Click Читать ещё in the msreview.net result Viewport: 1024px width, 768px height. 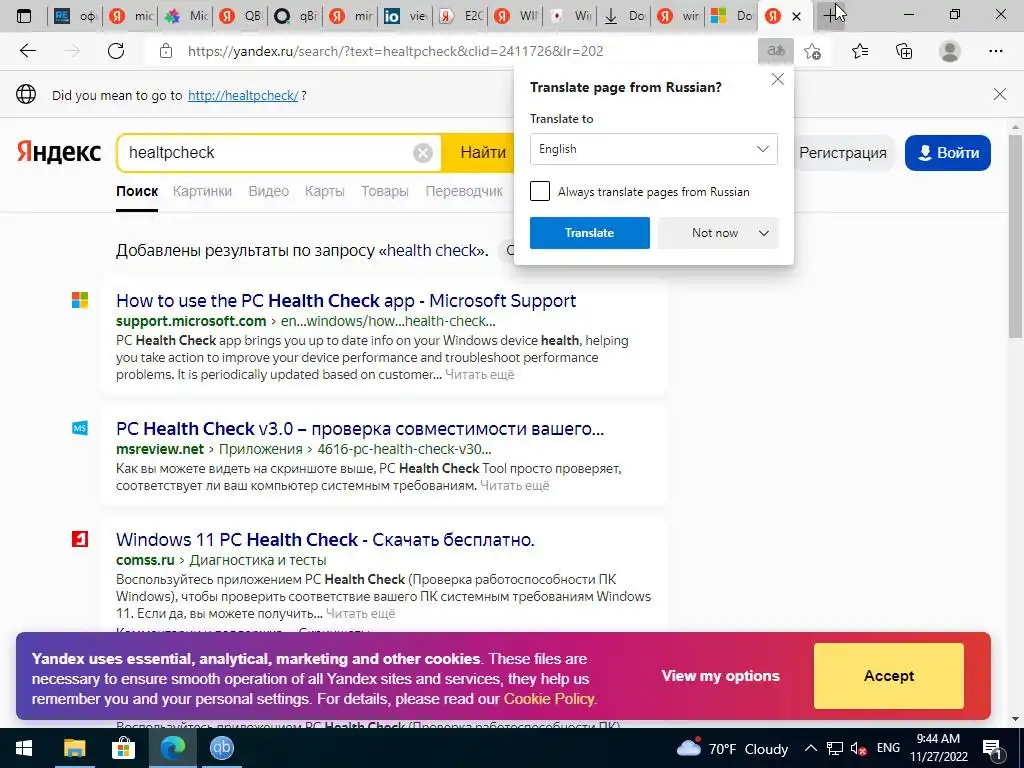click(x=515, y=486)
